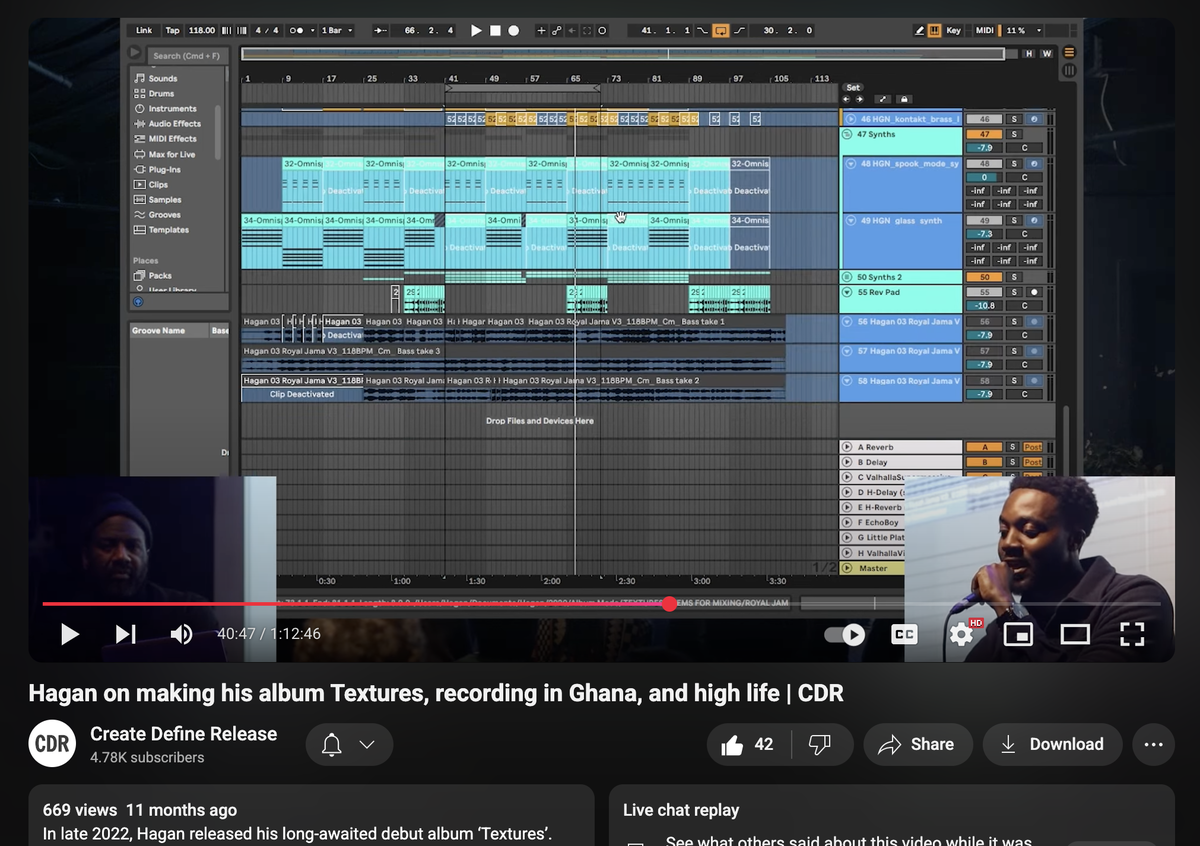Image resolution: width=1200 pixels, height=846 pixels.
Task: Open the 1 Bar quantization dropdown
Action: point(335,31)
